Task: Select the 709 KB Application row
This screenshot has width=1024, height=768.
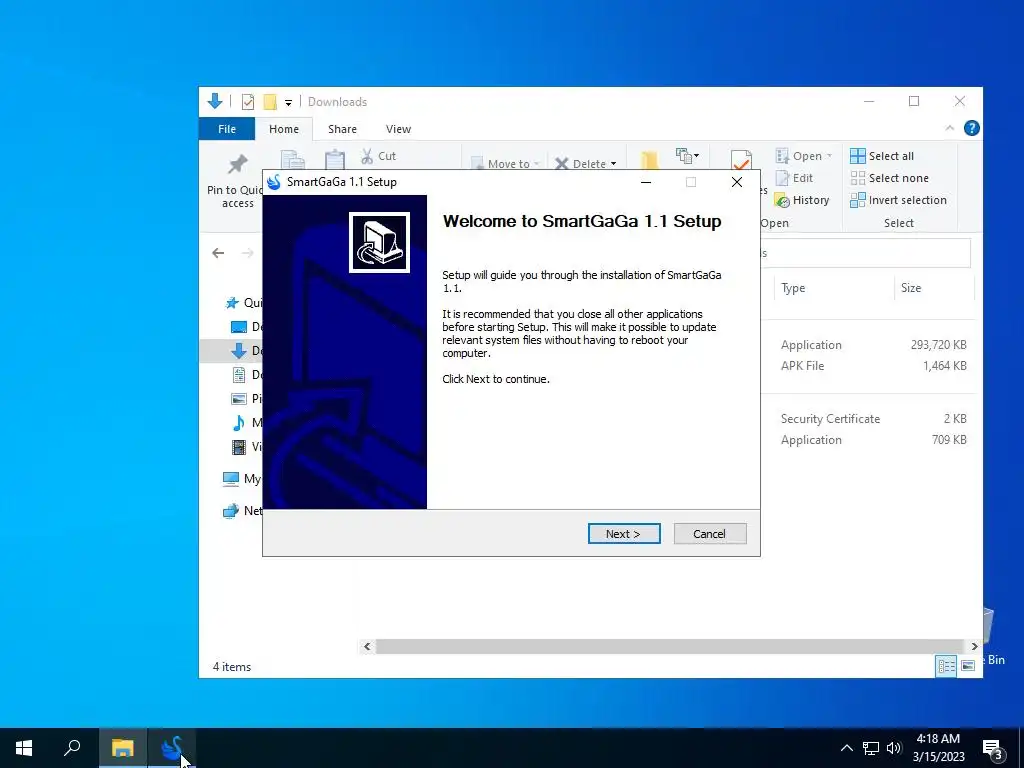Action: 873,440
